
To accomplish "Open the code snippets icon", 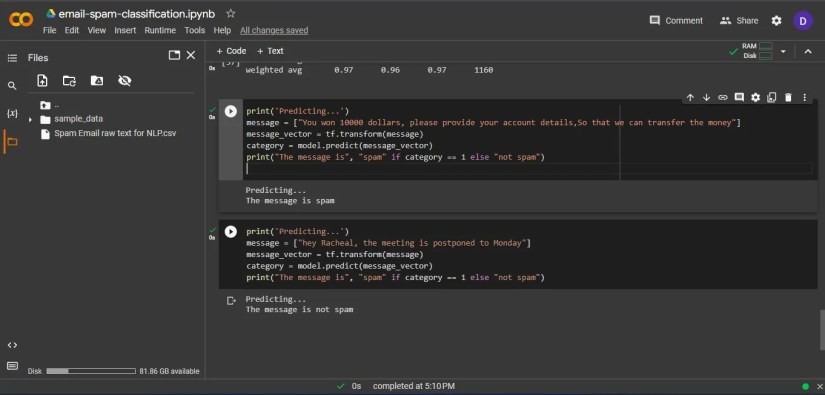I will point(12,345).
